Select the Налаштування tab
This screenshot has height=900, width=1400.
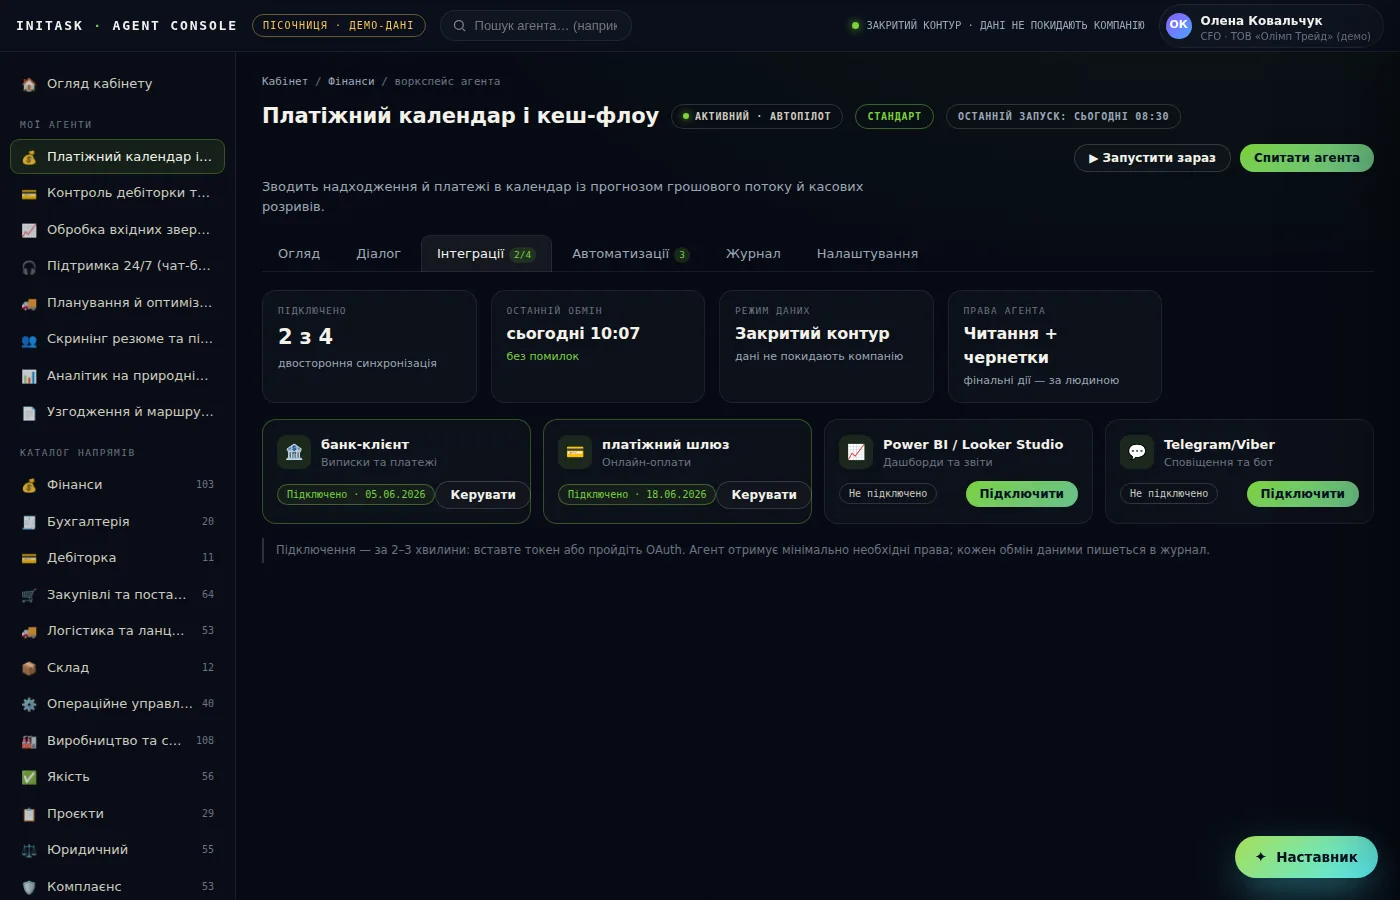867,254
